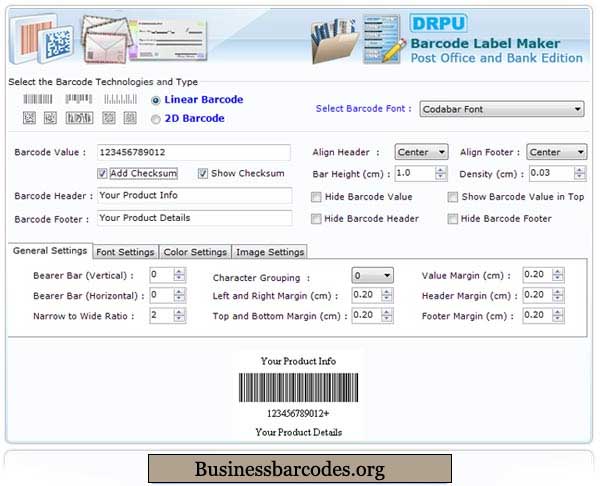600x486 pixels.
Task: Click the fourth 2D barcode sample icon
Action: [x=109, y=118]
